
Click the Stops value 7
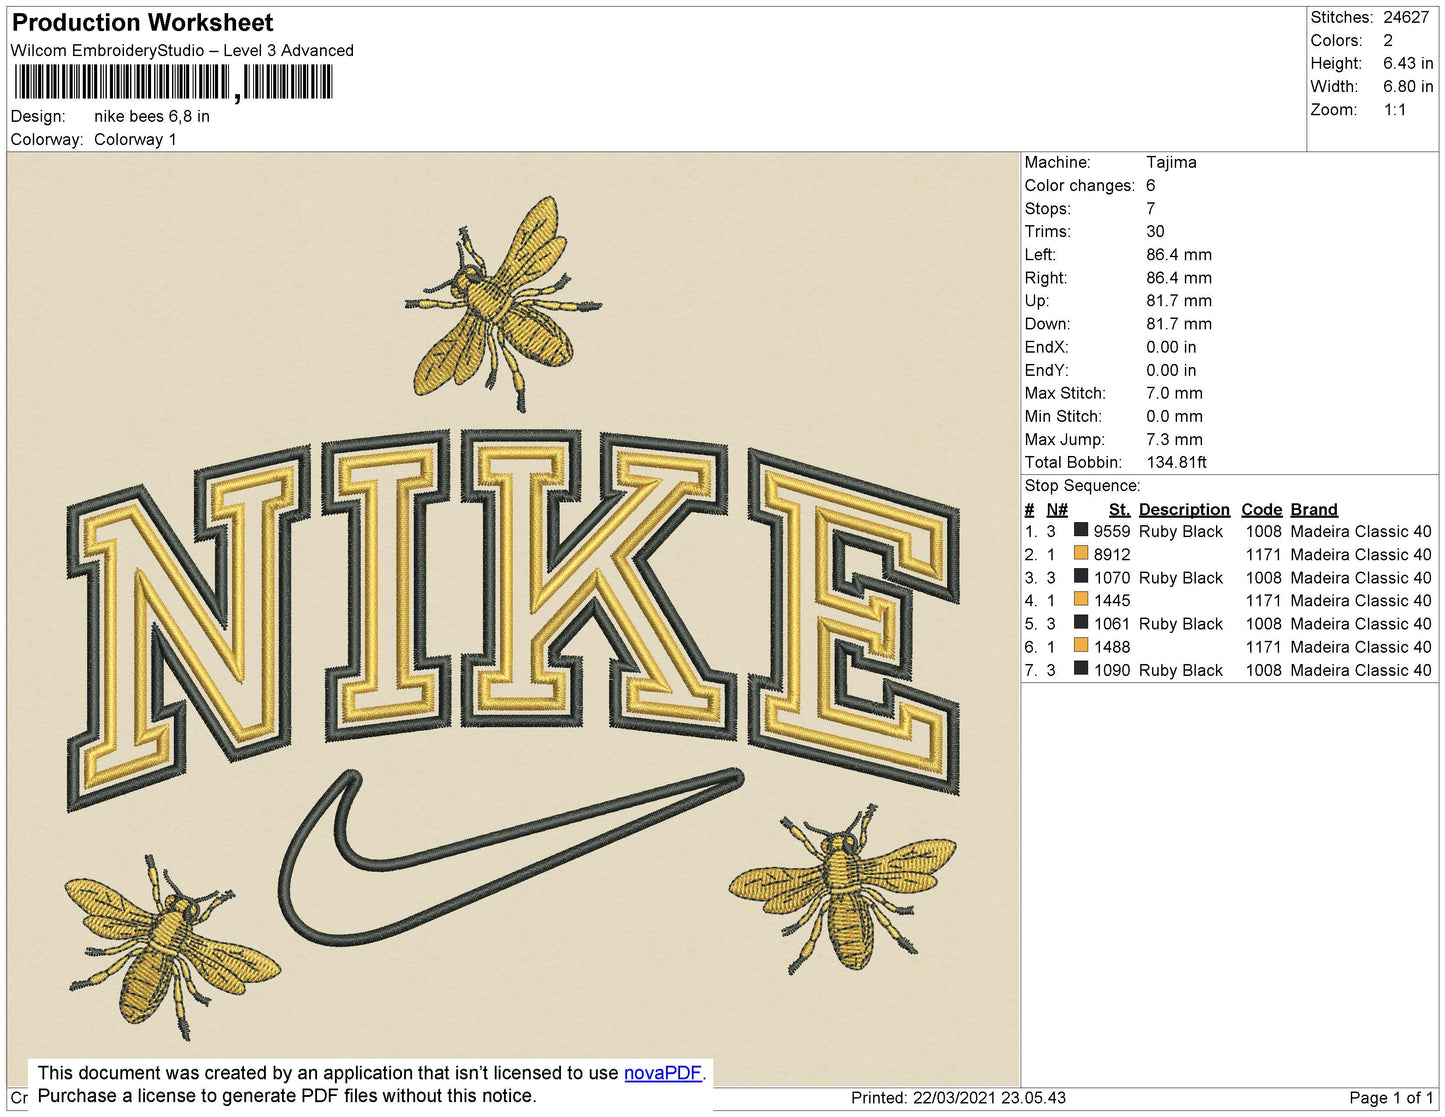[x=1151, y=209]
